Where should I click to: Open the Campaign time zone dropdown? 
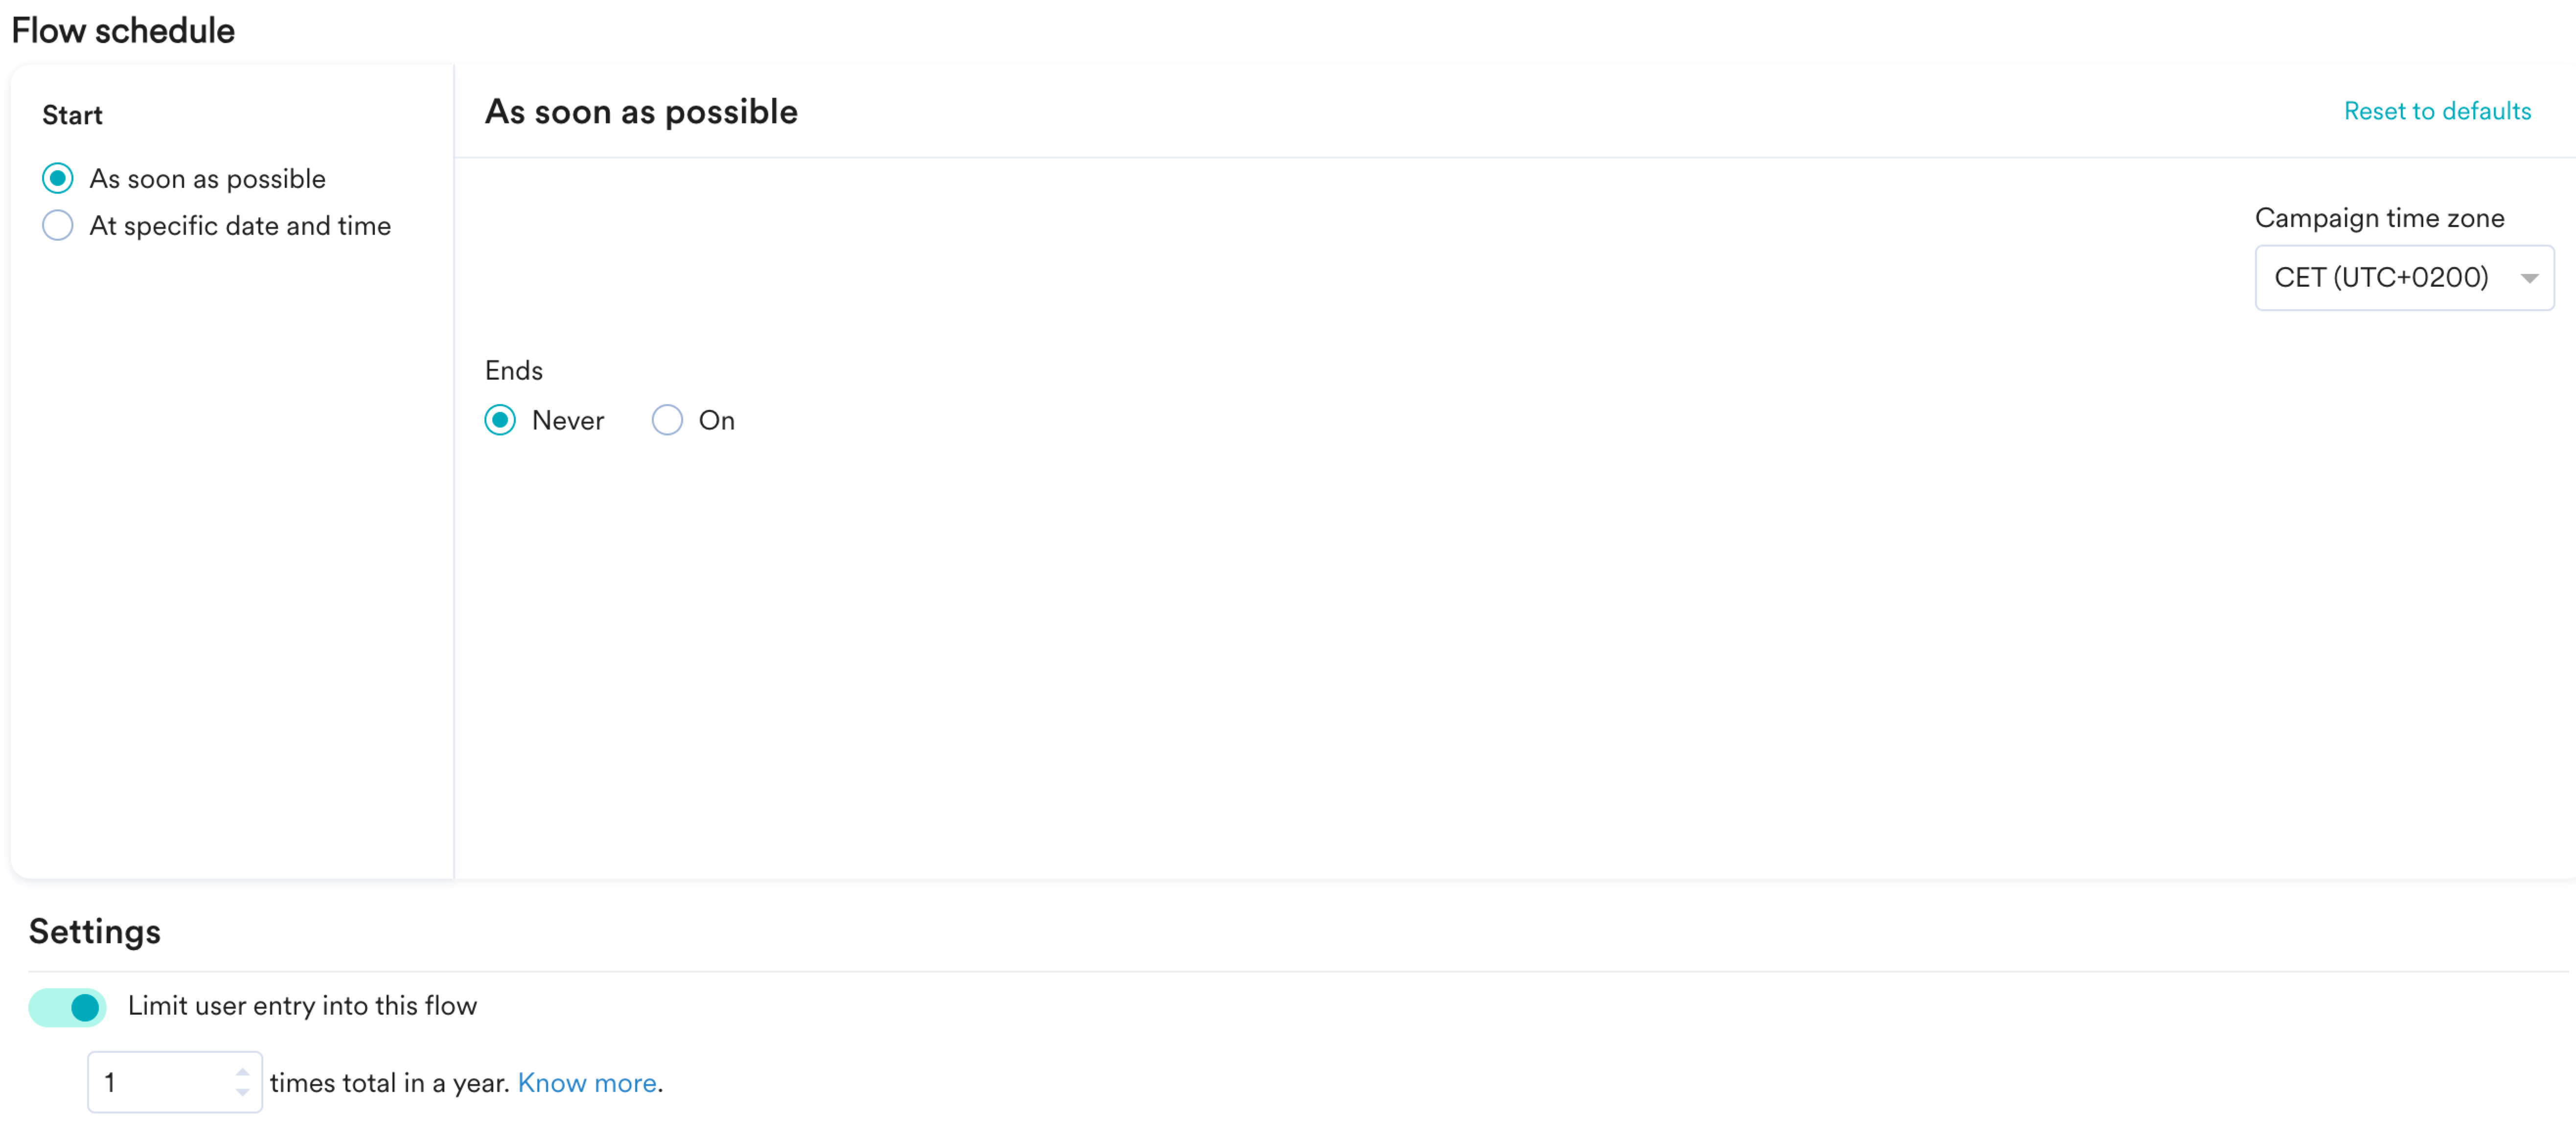tap(2404, 278)
